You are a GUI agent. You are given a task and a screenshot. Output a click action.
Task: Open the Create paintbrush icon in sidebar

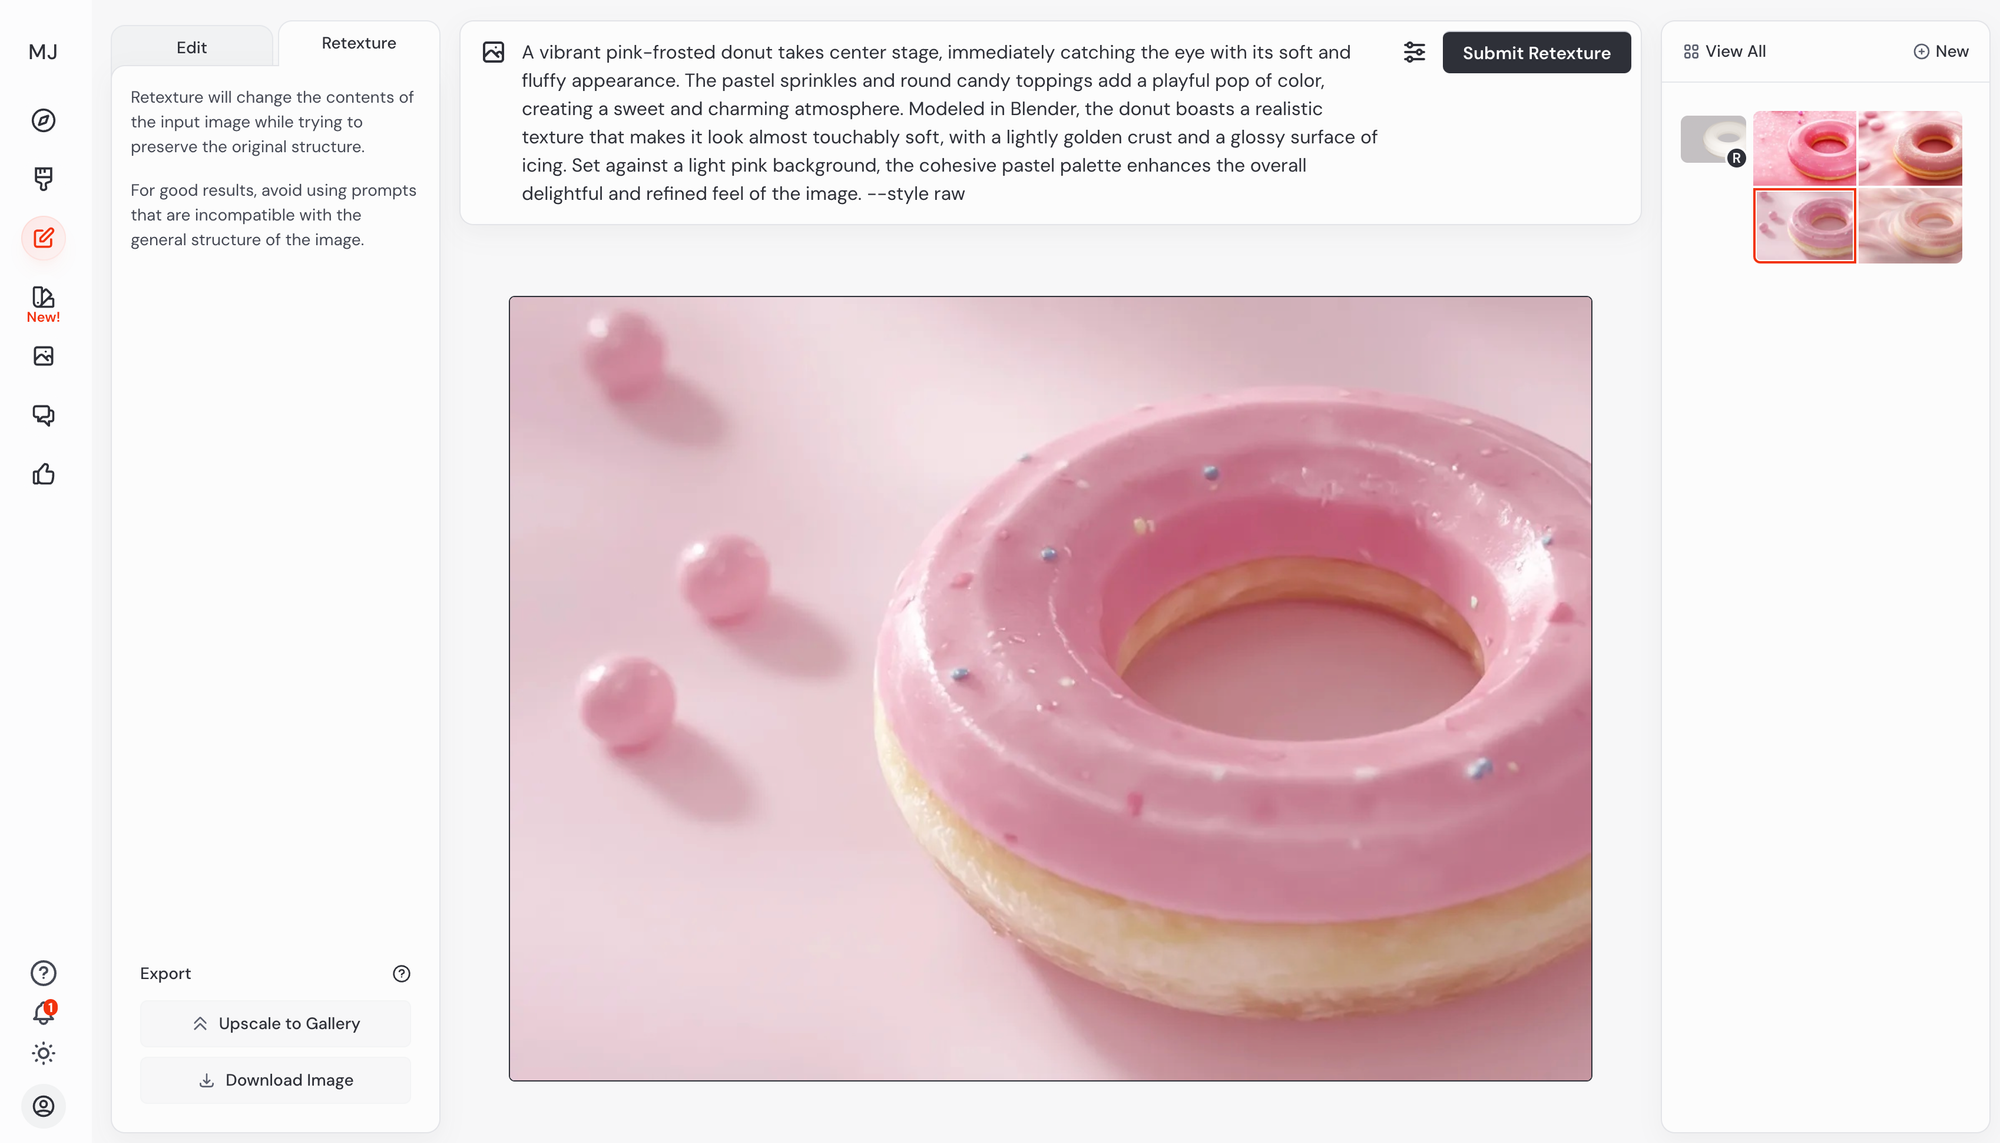click(x=43, y=179)
